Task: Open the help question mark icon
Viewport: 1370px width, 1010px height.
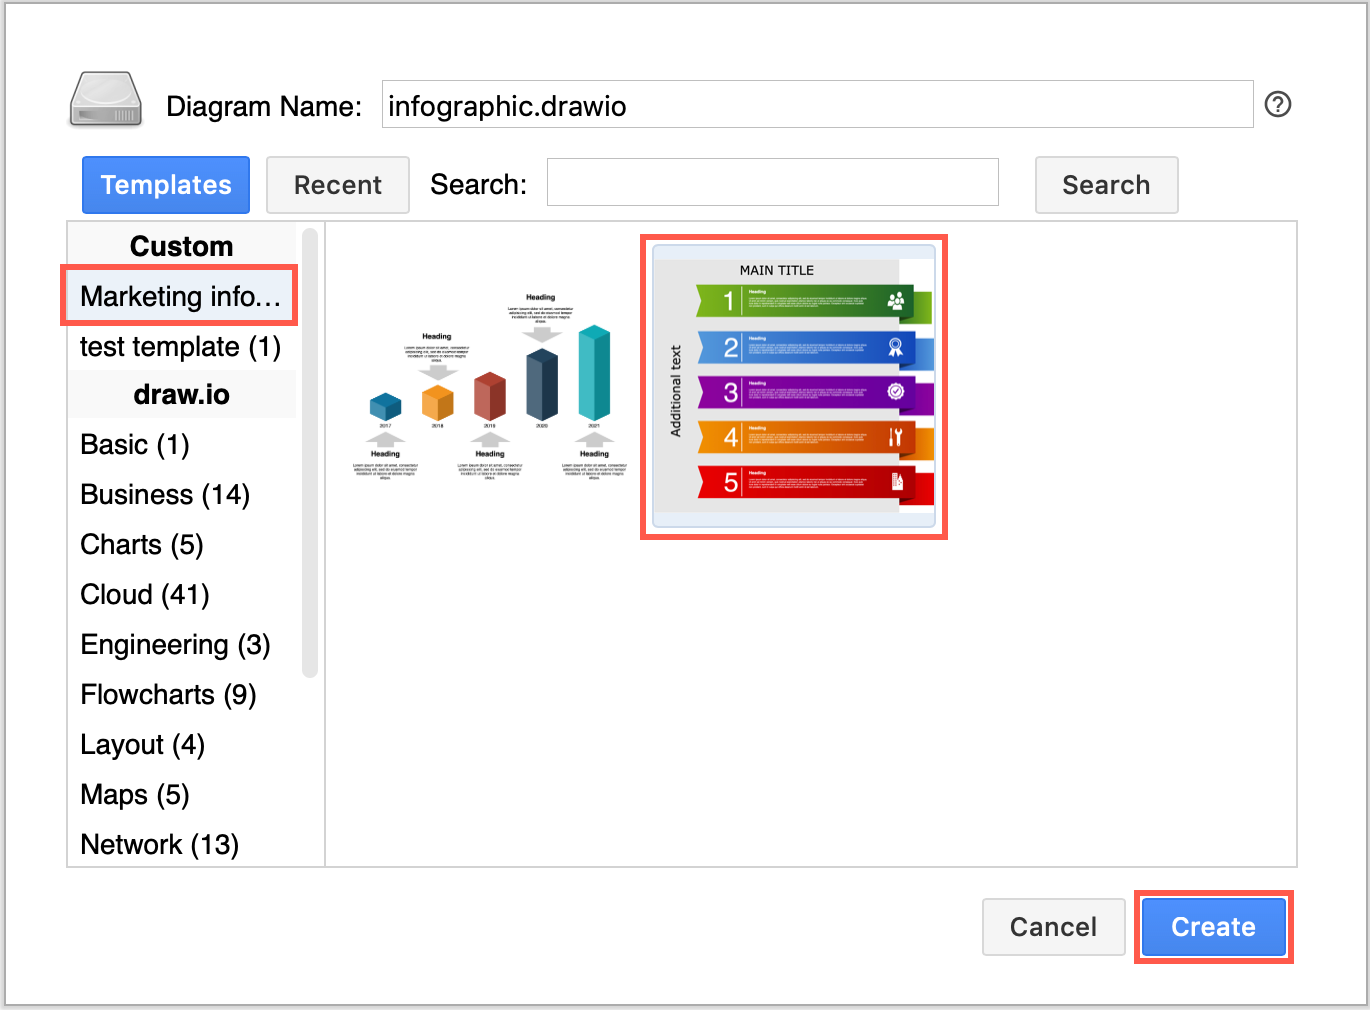Action: point(1277,103)
